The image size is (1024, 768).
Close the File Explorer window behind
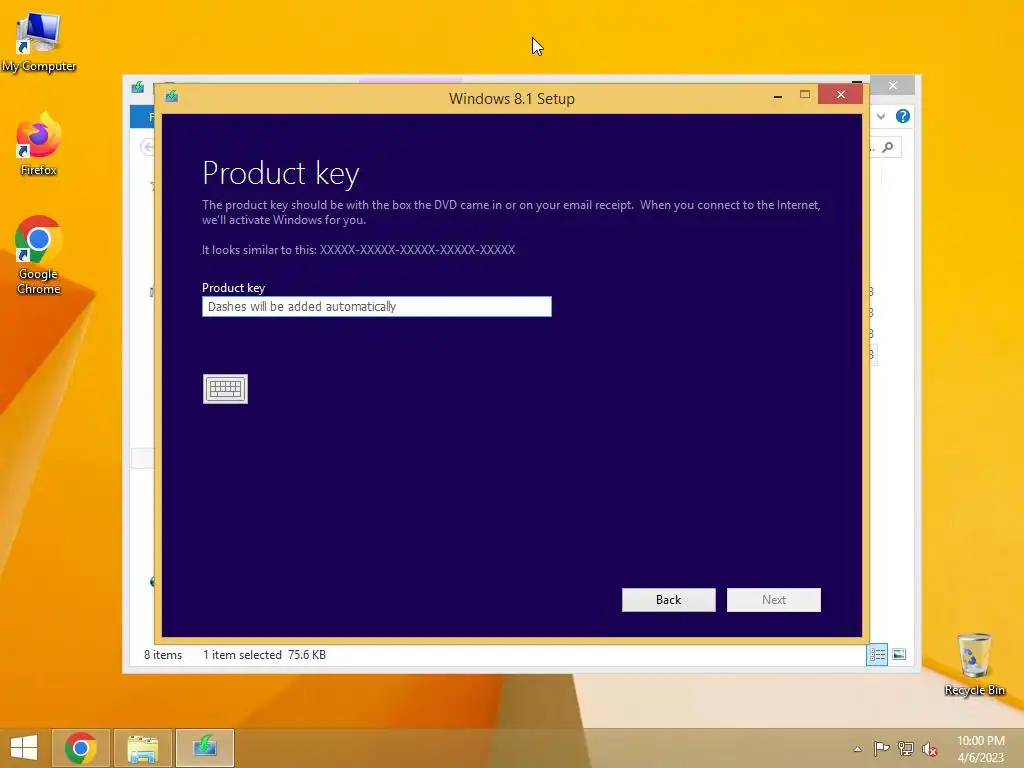(x=893, y=86)
